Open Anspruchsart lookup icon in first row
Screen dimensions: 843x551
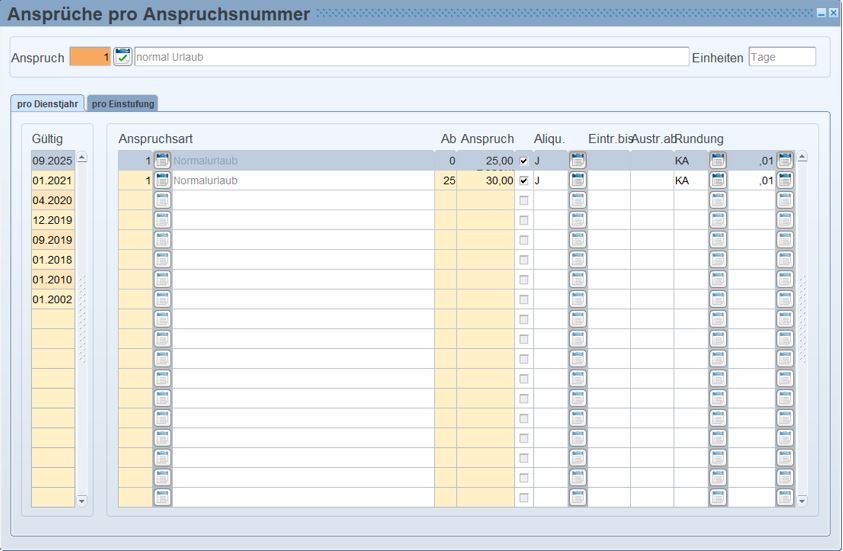(x=162, y=160)
